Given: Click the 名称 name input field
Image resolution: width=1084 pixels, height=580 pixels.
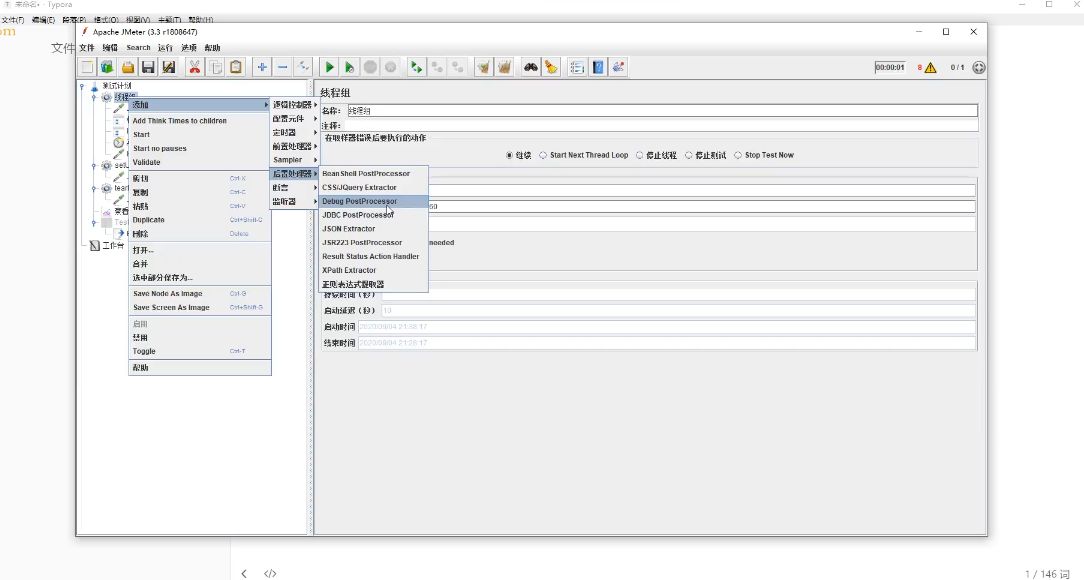Looking at the screenshot, I should (x=662, y=111).
